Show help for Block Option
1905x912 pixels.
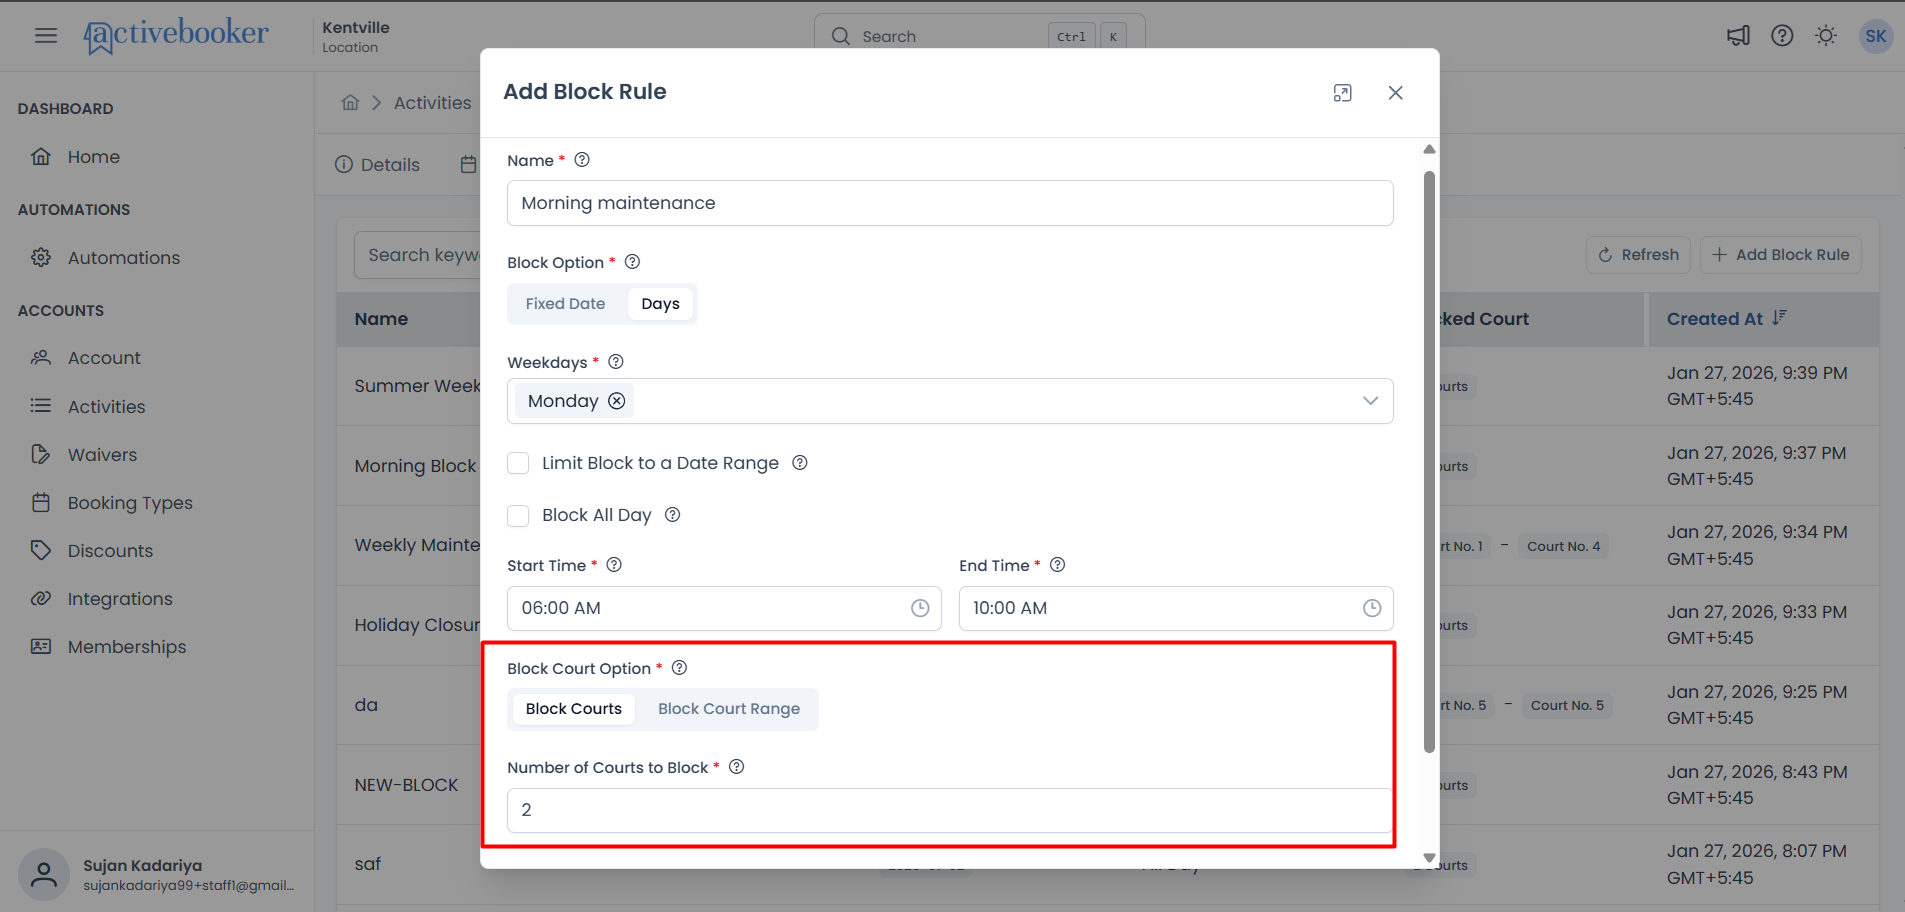point(632,262)
